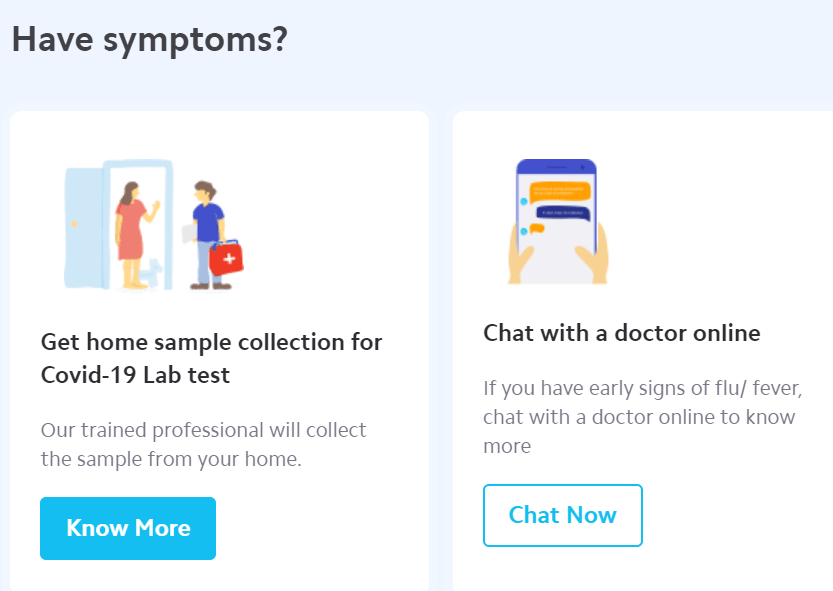
Task: Click the flu/fever signs description text
Action: pyautogui.click(x=644, y=416)
